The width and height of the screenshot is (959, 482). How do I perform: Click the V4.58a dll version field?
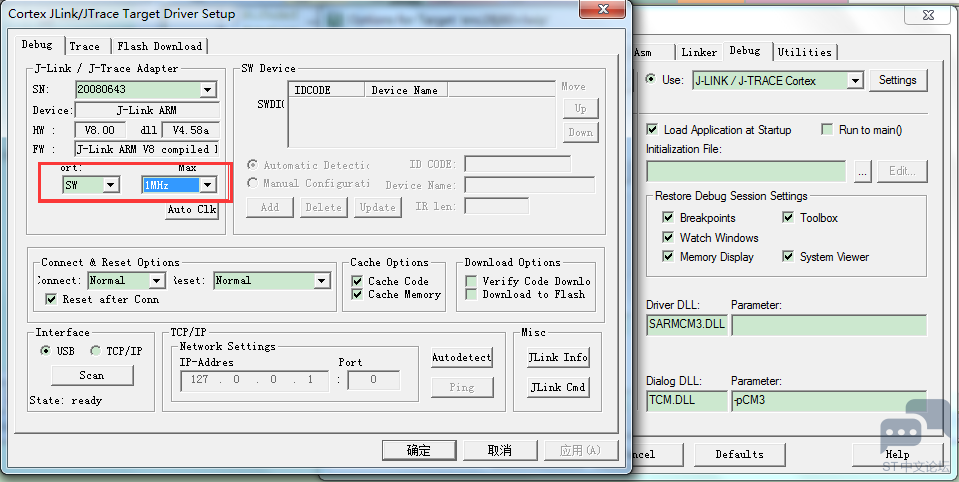coord(190,130)
